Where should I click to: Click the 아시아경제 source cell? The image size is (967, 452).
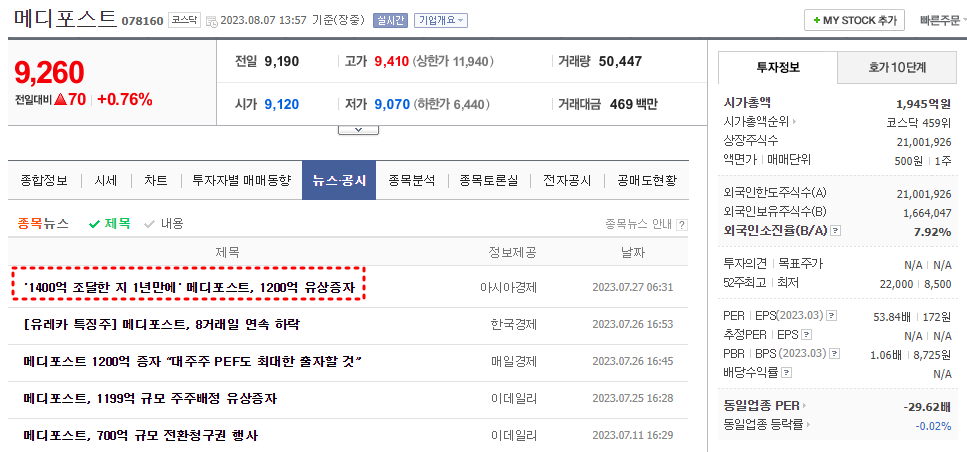pos(509,287)
